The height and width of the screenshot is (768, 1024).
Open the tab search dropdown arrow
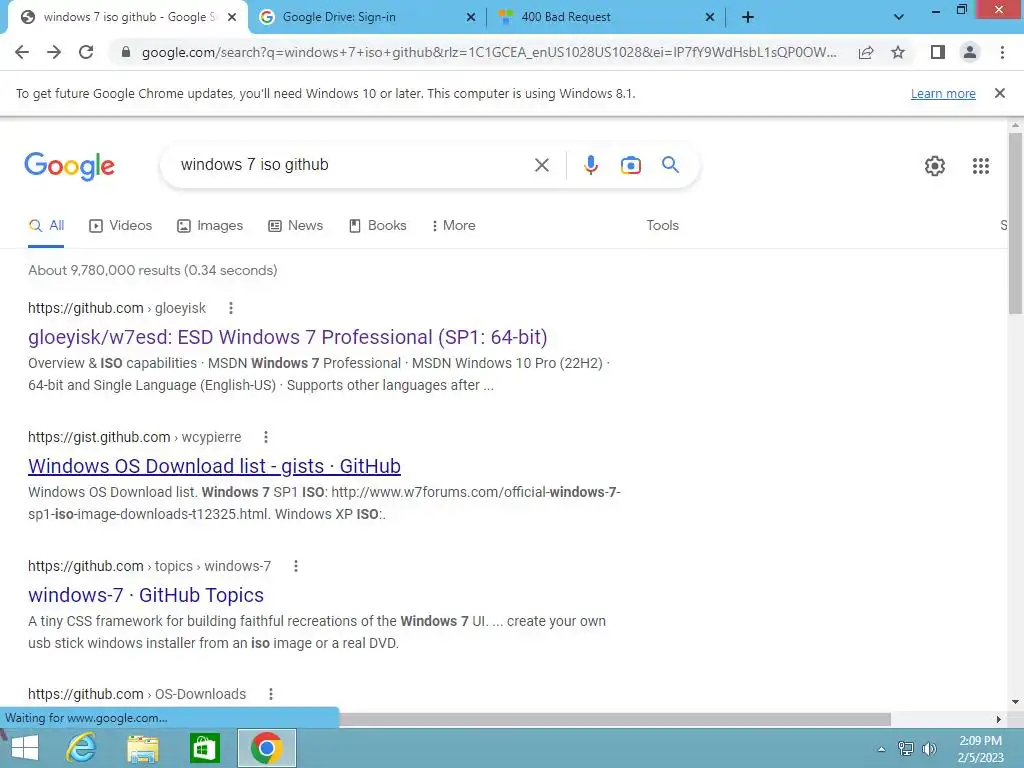point(899,17)
